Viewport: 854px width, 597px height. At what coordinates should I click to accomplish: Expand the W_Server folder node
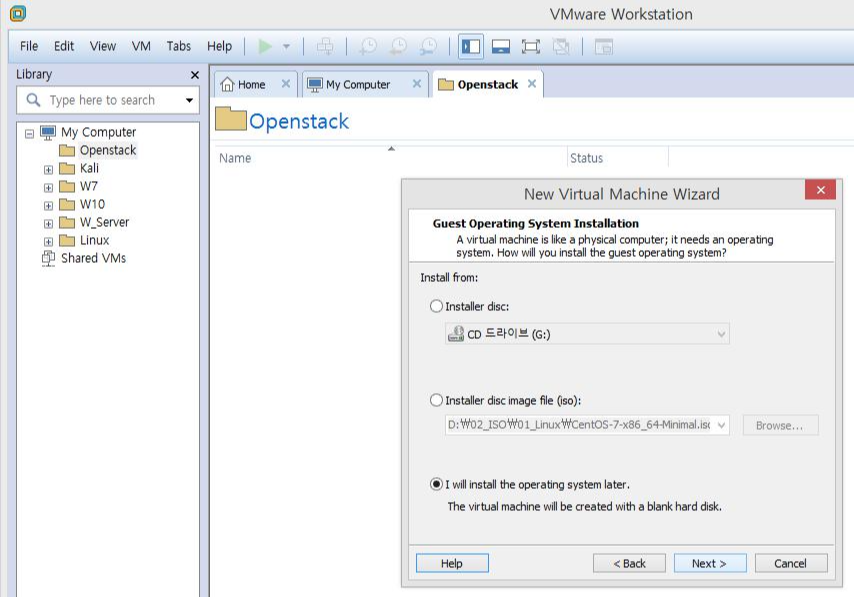click(x=48, y=223)
